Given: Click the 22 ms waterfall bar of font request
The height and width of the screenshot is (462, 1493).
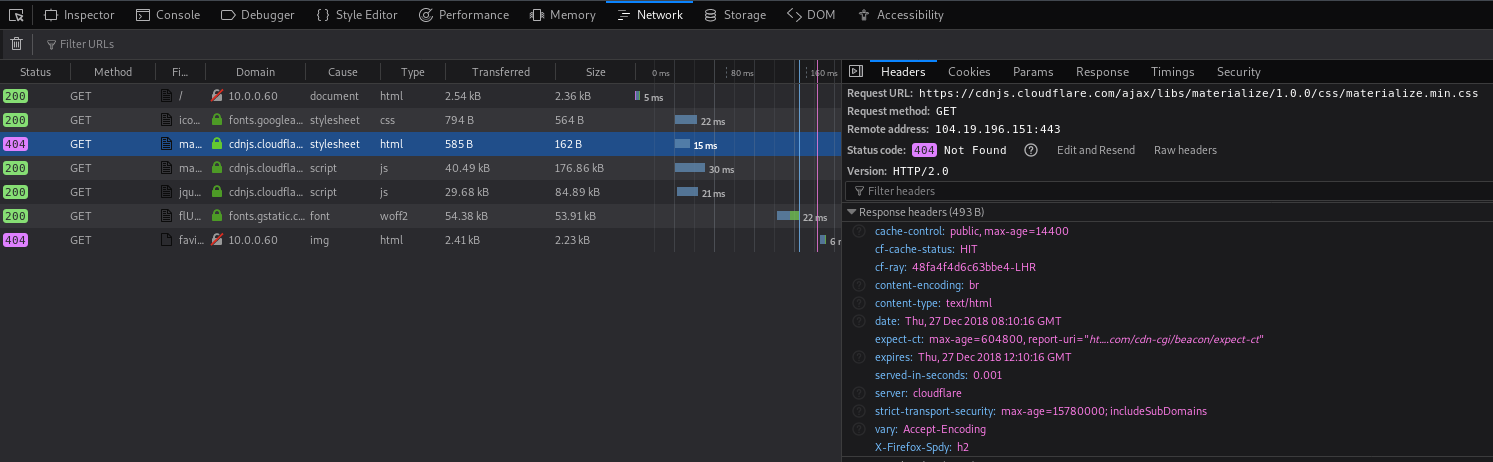Looking at the screenshot, I should (788, 216).
